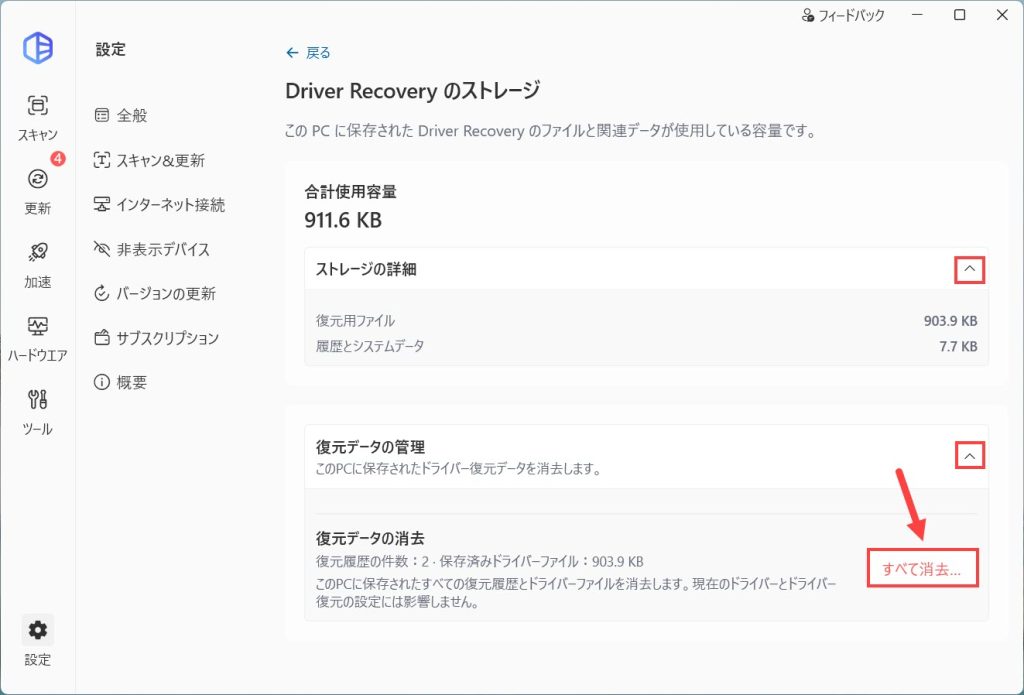Click the red badge showing 4
This screenshot has height=695, width=1024.
[x=58, y=159]
